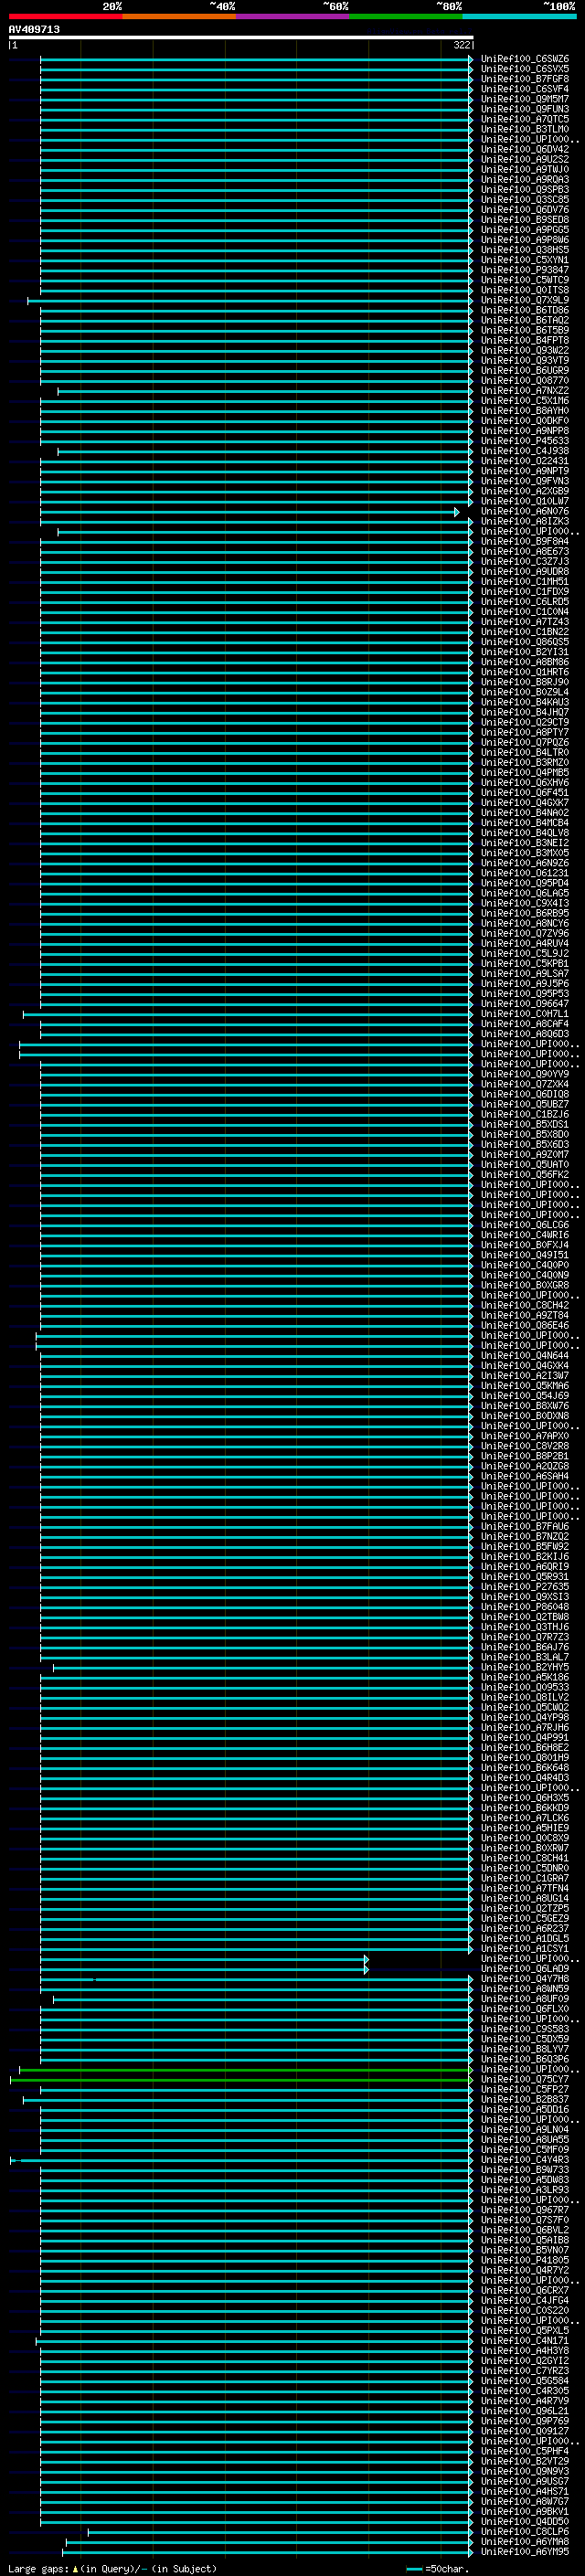Click the ~20% red legend segment

(x=65, y=16)
